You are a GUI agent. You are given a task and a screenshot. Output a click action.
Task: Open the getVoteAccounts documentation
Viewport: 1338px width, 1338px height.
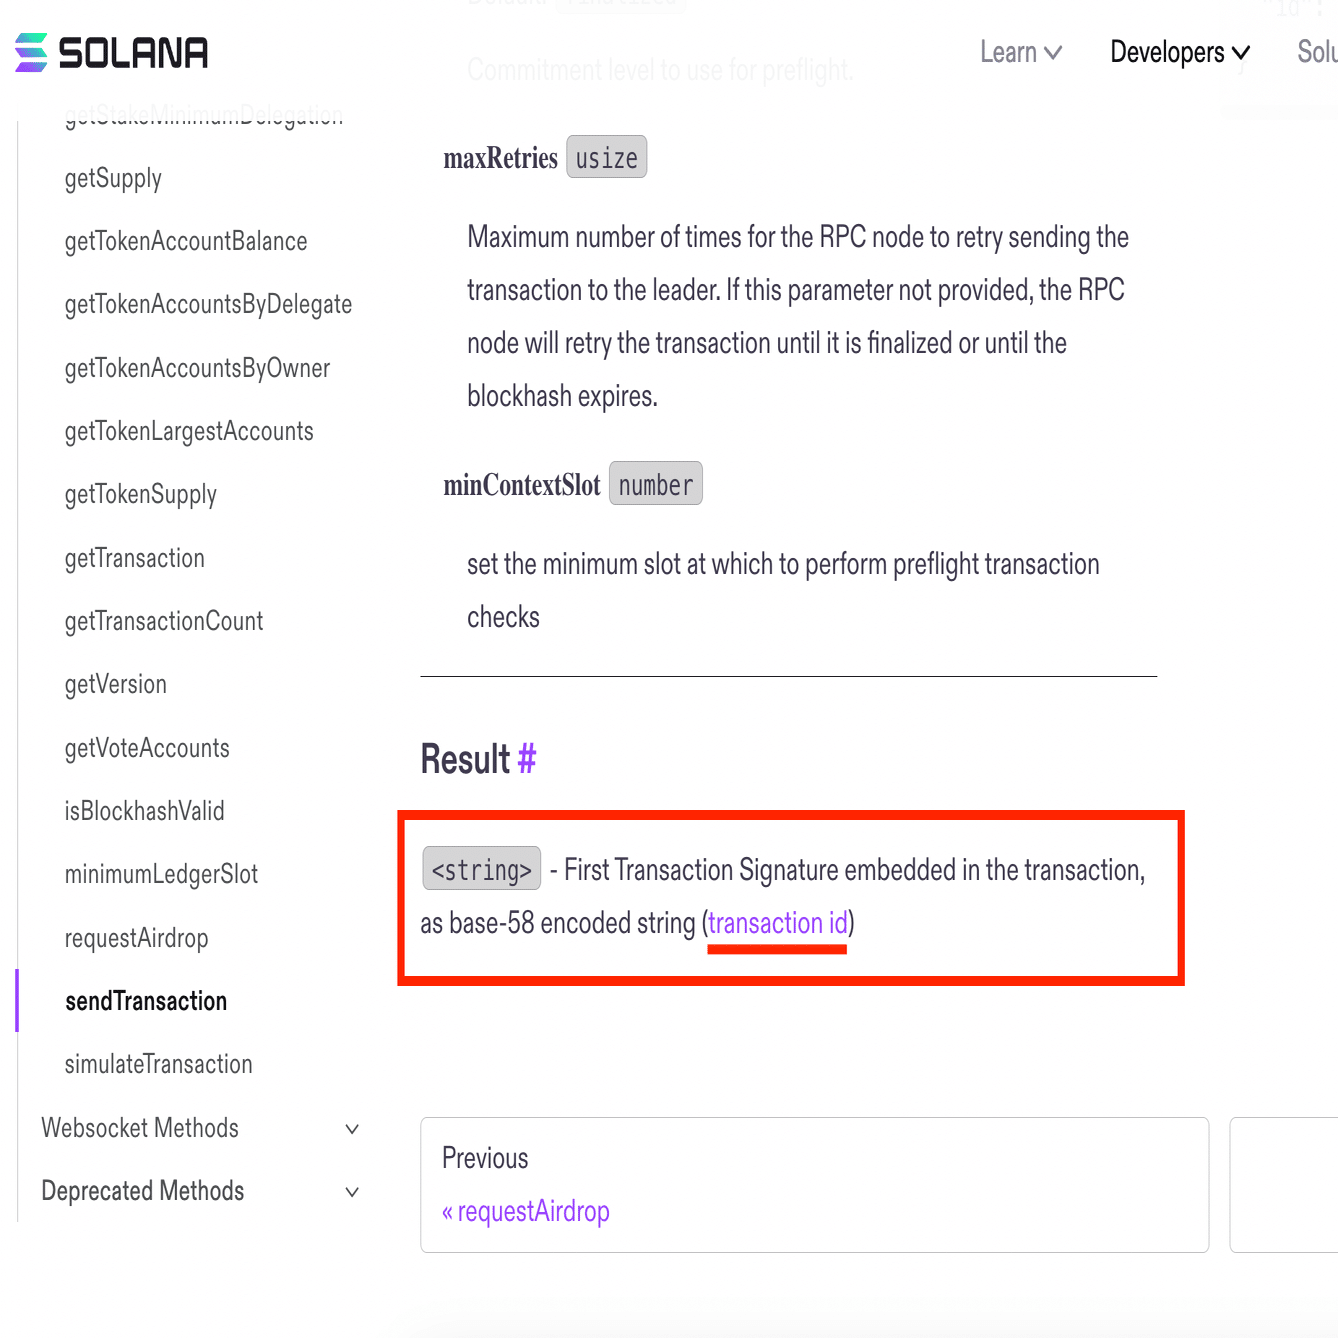click(147, 747)
